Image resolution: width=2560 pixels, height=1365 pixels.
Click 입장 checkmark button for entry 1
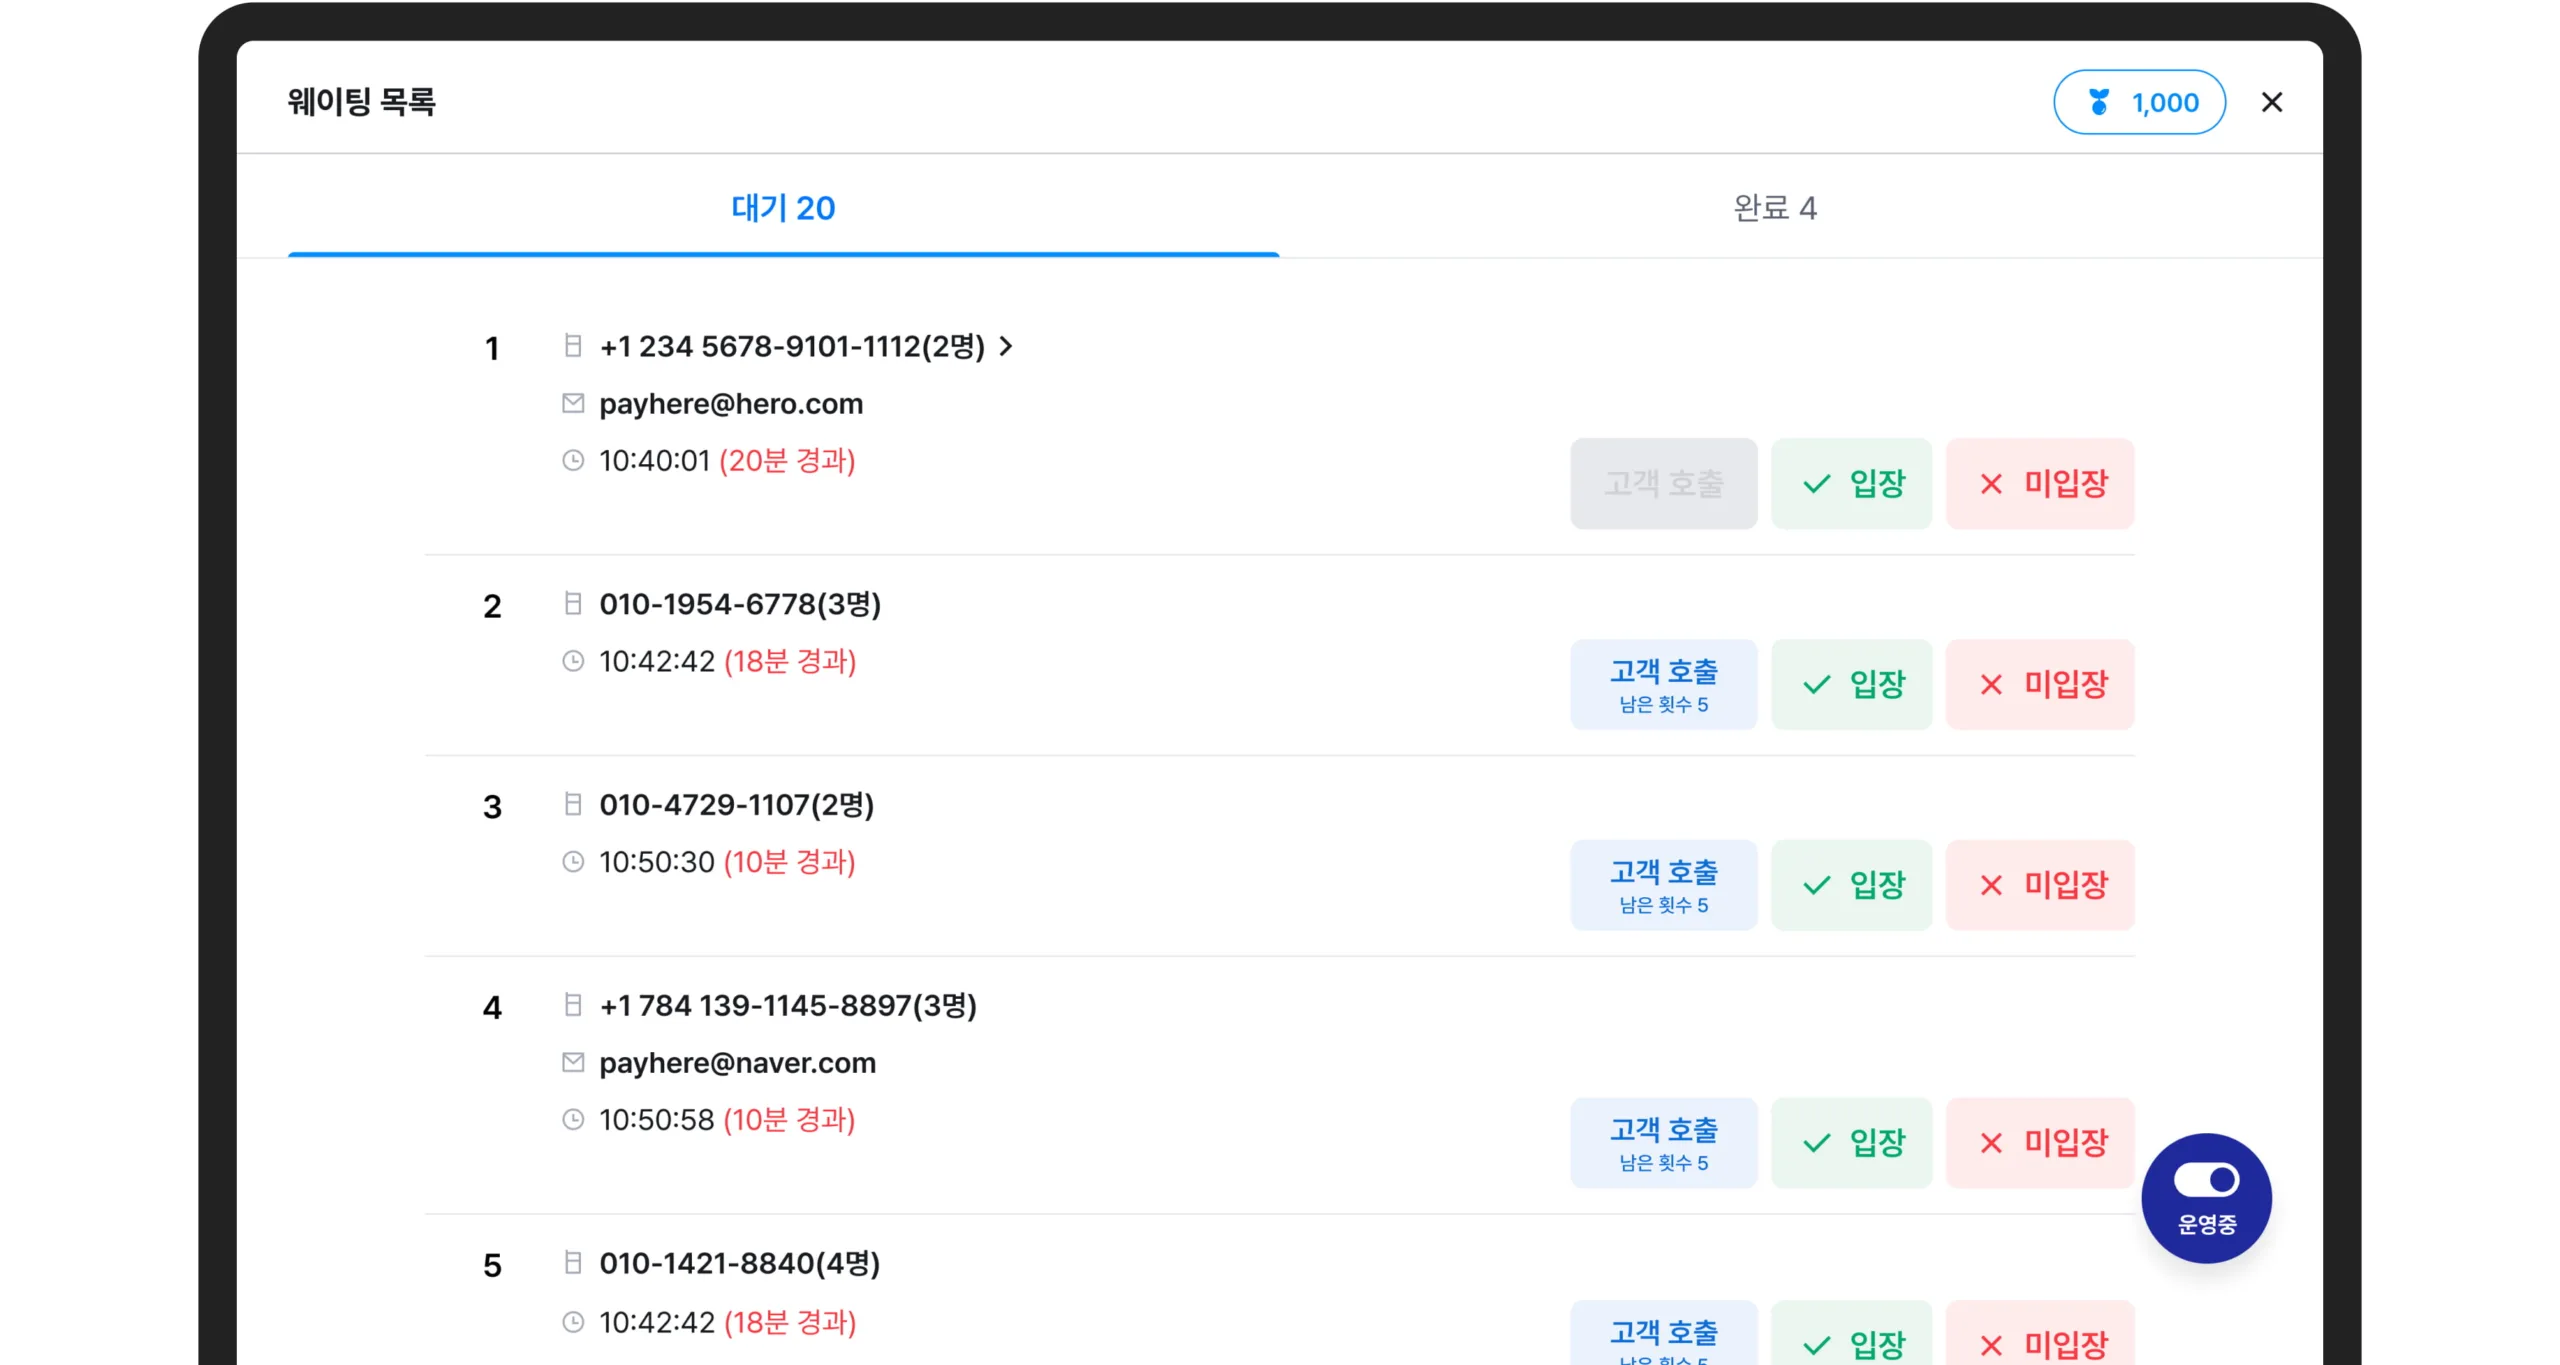(1851, 484)
